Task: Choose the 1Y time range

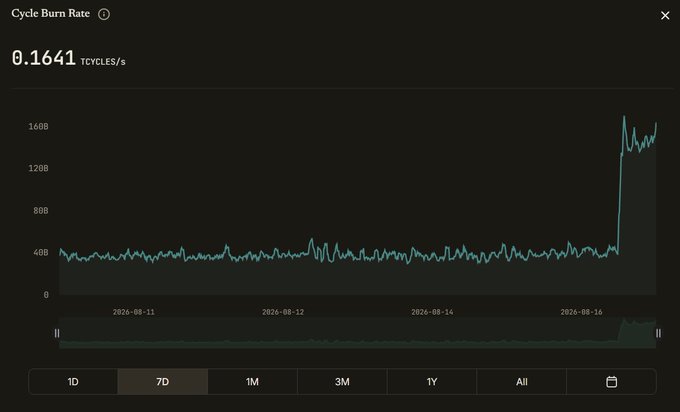Action: pos(432,382)
